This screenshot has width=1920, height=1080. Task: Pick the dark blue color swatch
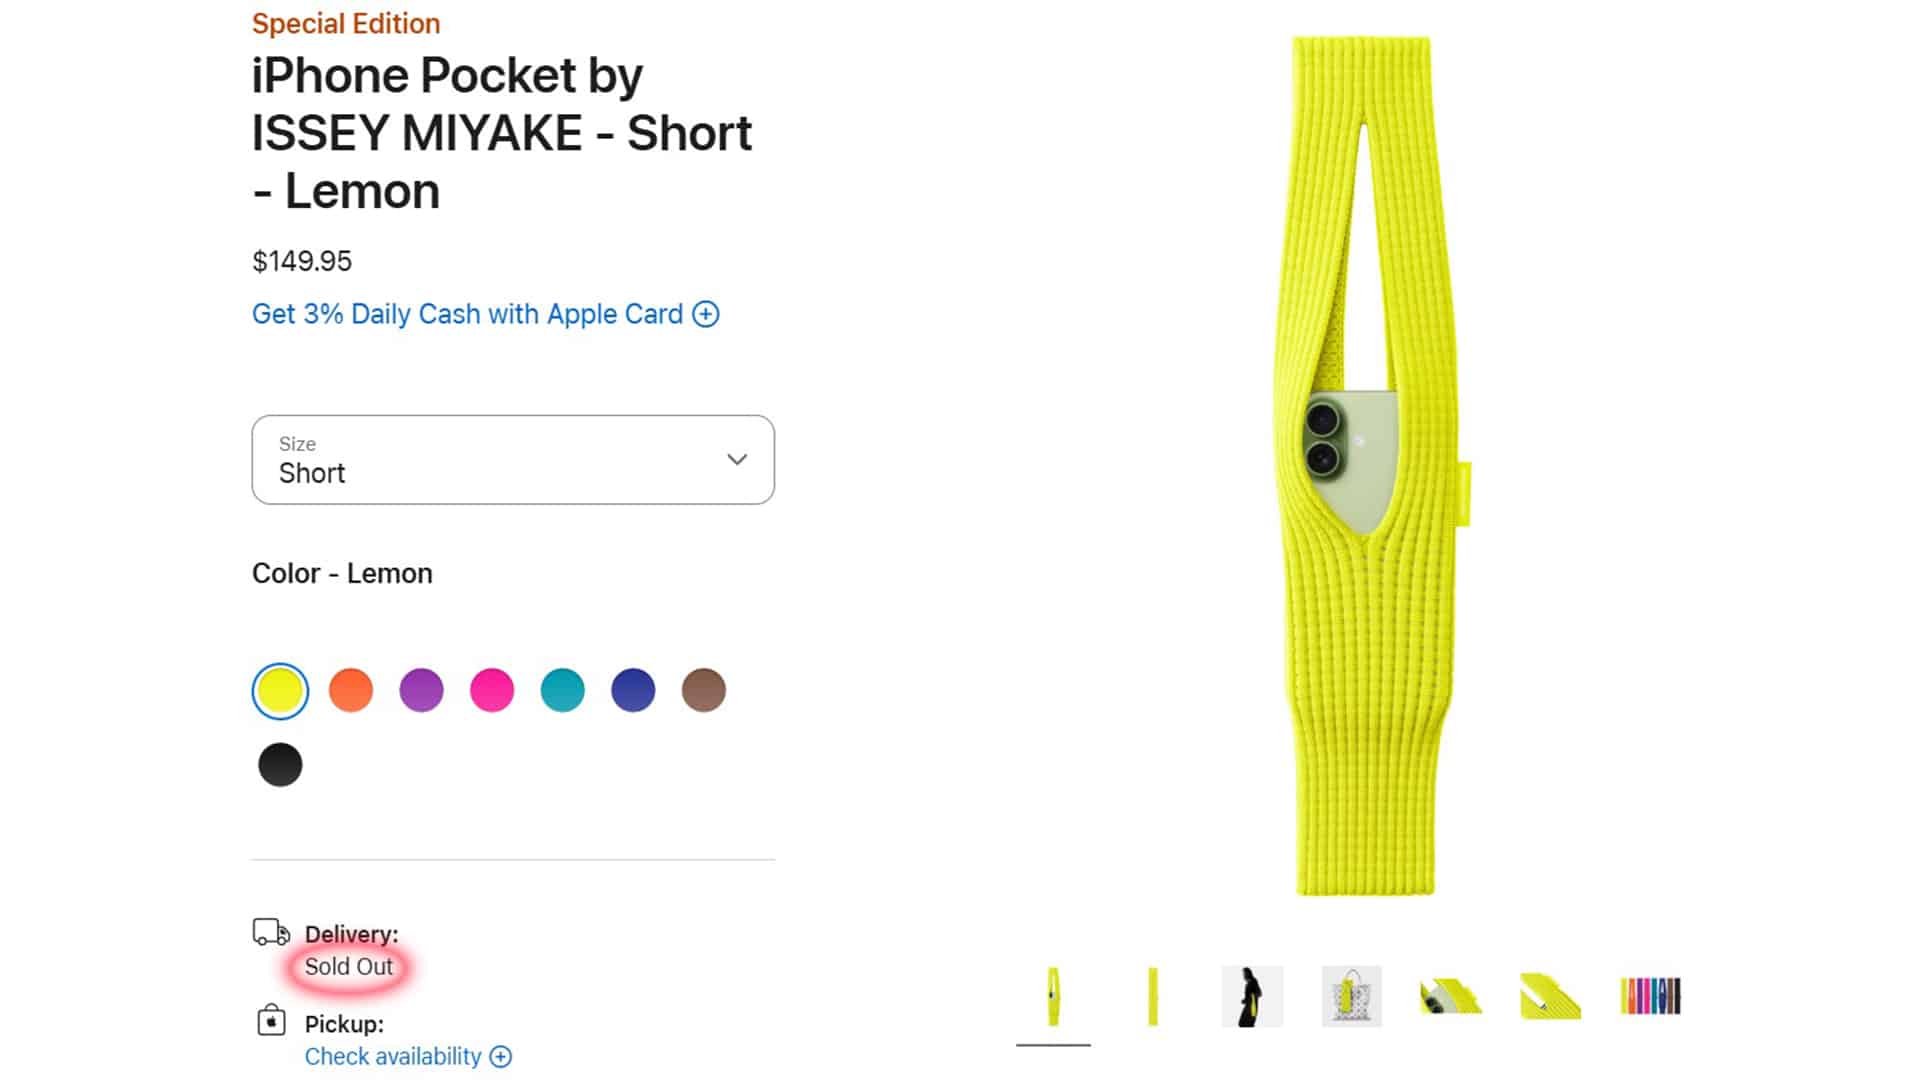tap(633, 690)
